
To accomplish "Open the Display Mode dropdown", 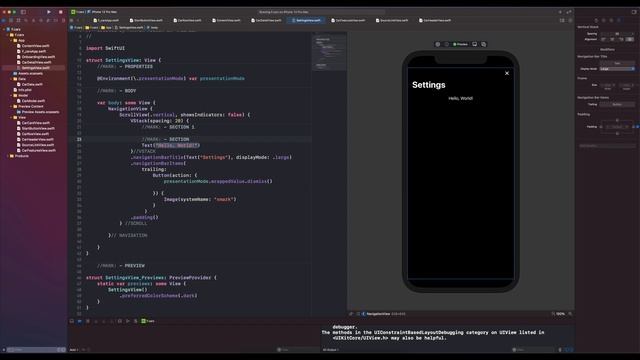I will coord(617,69).
